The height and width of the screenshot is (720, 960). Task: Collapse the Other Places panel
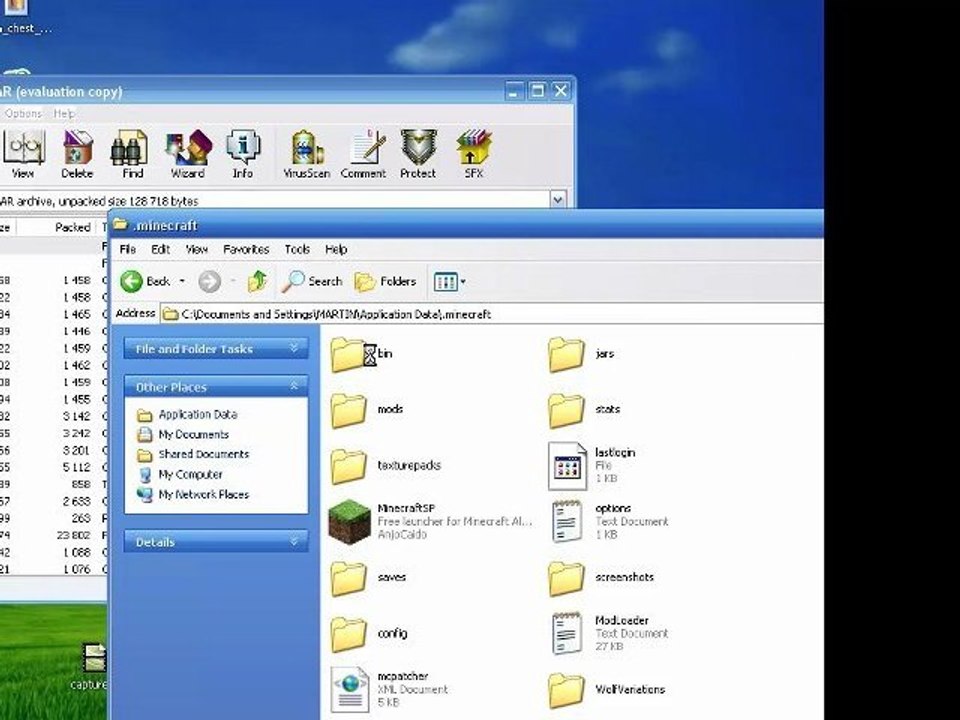294,386
